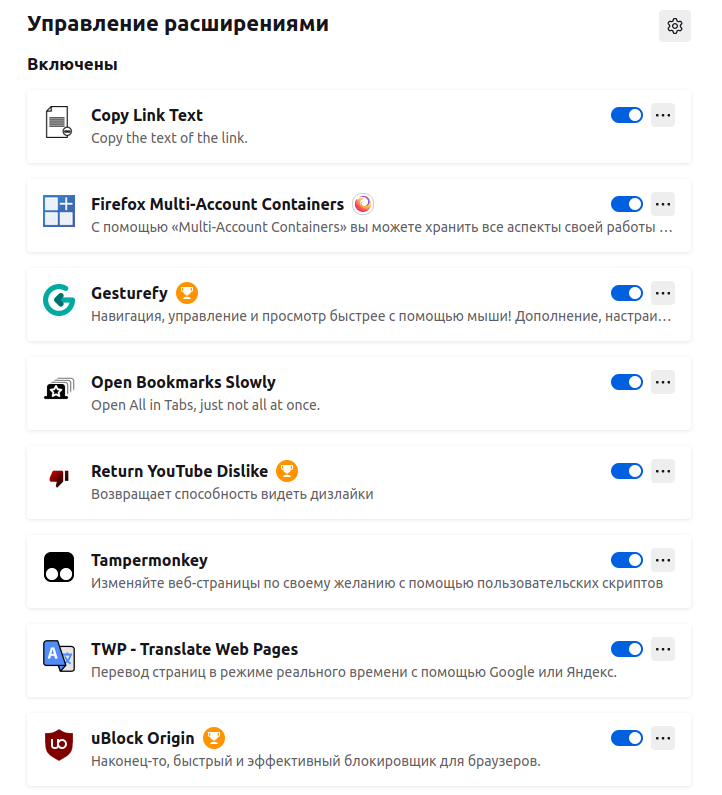The image size is (722, 795).
Task: Click the Copy Link Text extension icon
Action: 59,122
